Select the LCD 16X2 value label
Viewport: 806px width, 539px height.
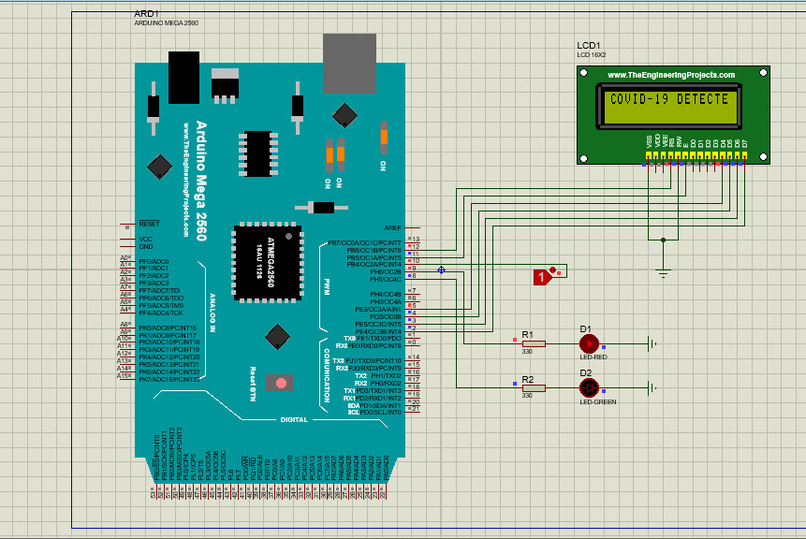tap(591, 55)
